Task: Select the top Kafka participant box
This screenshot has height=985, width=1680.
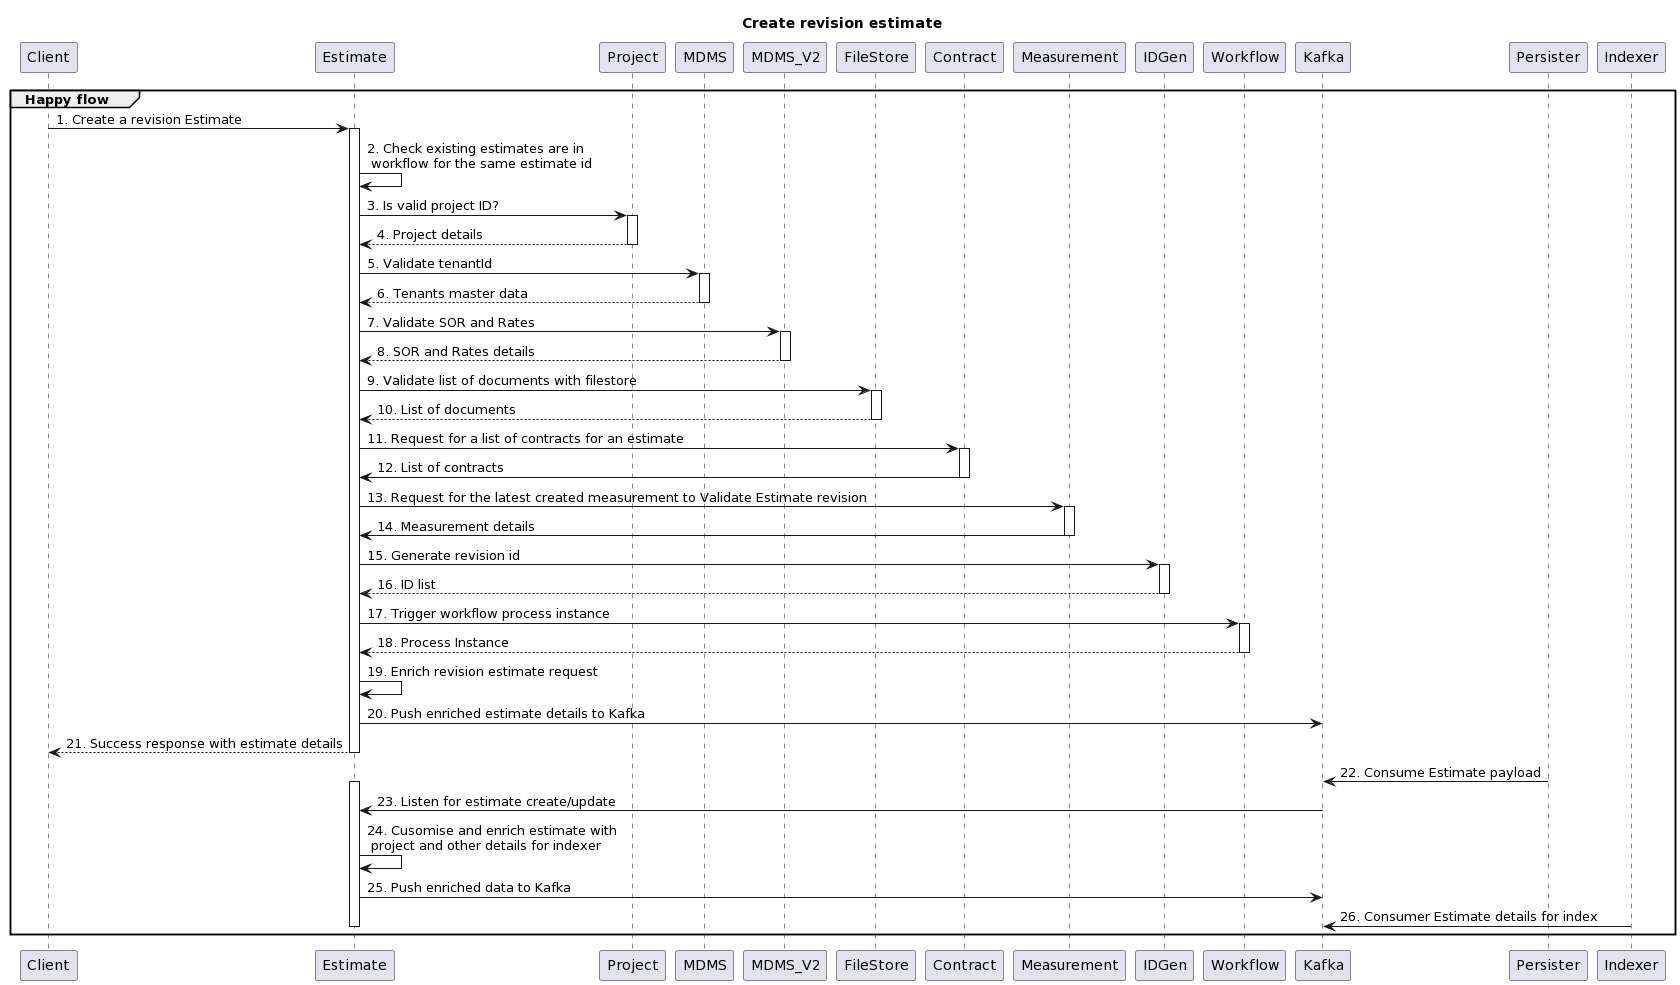Action: [x=1323, y=57]
